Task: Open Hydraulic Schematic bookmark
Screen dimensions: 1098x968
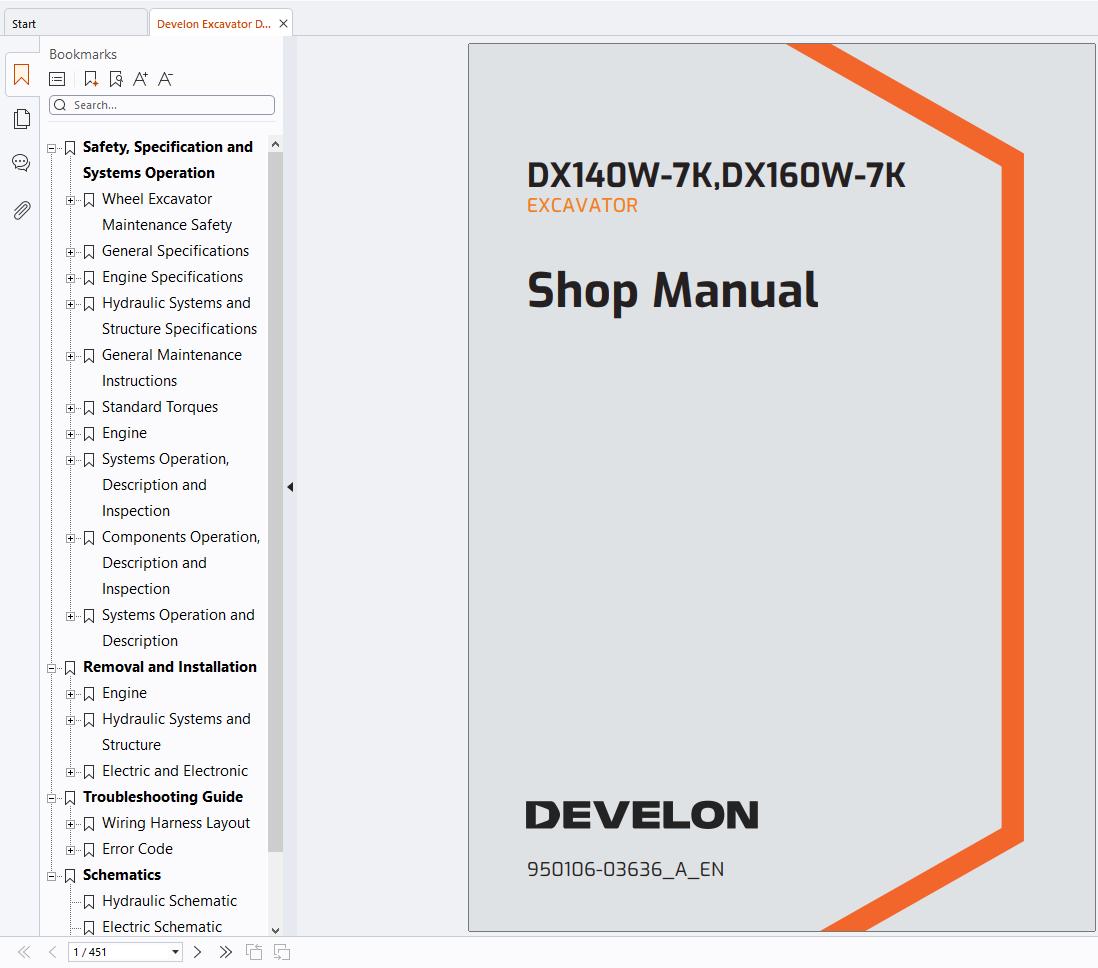Action: pyautogui.click(x=169, y=901)
